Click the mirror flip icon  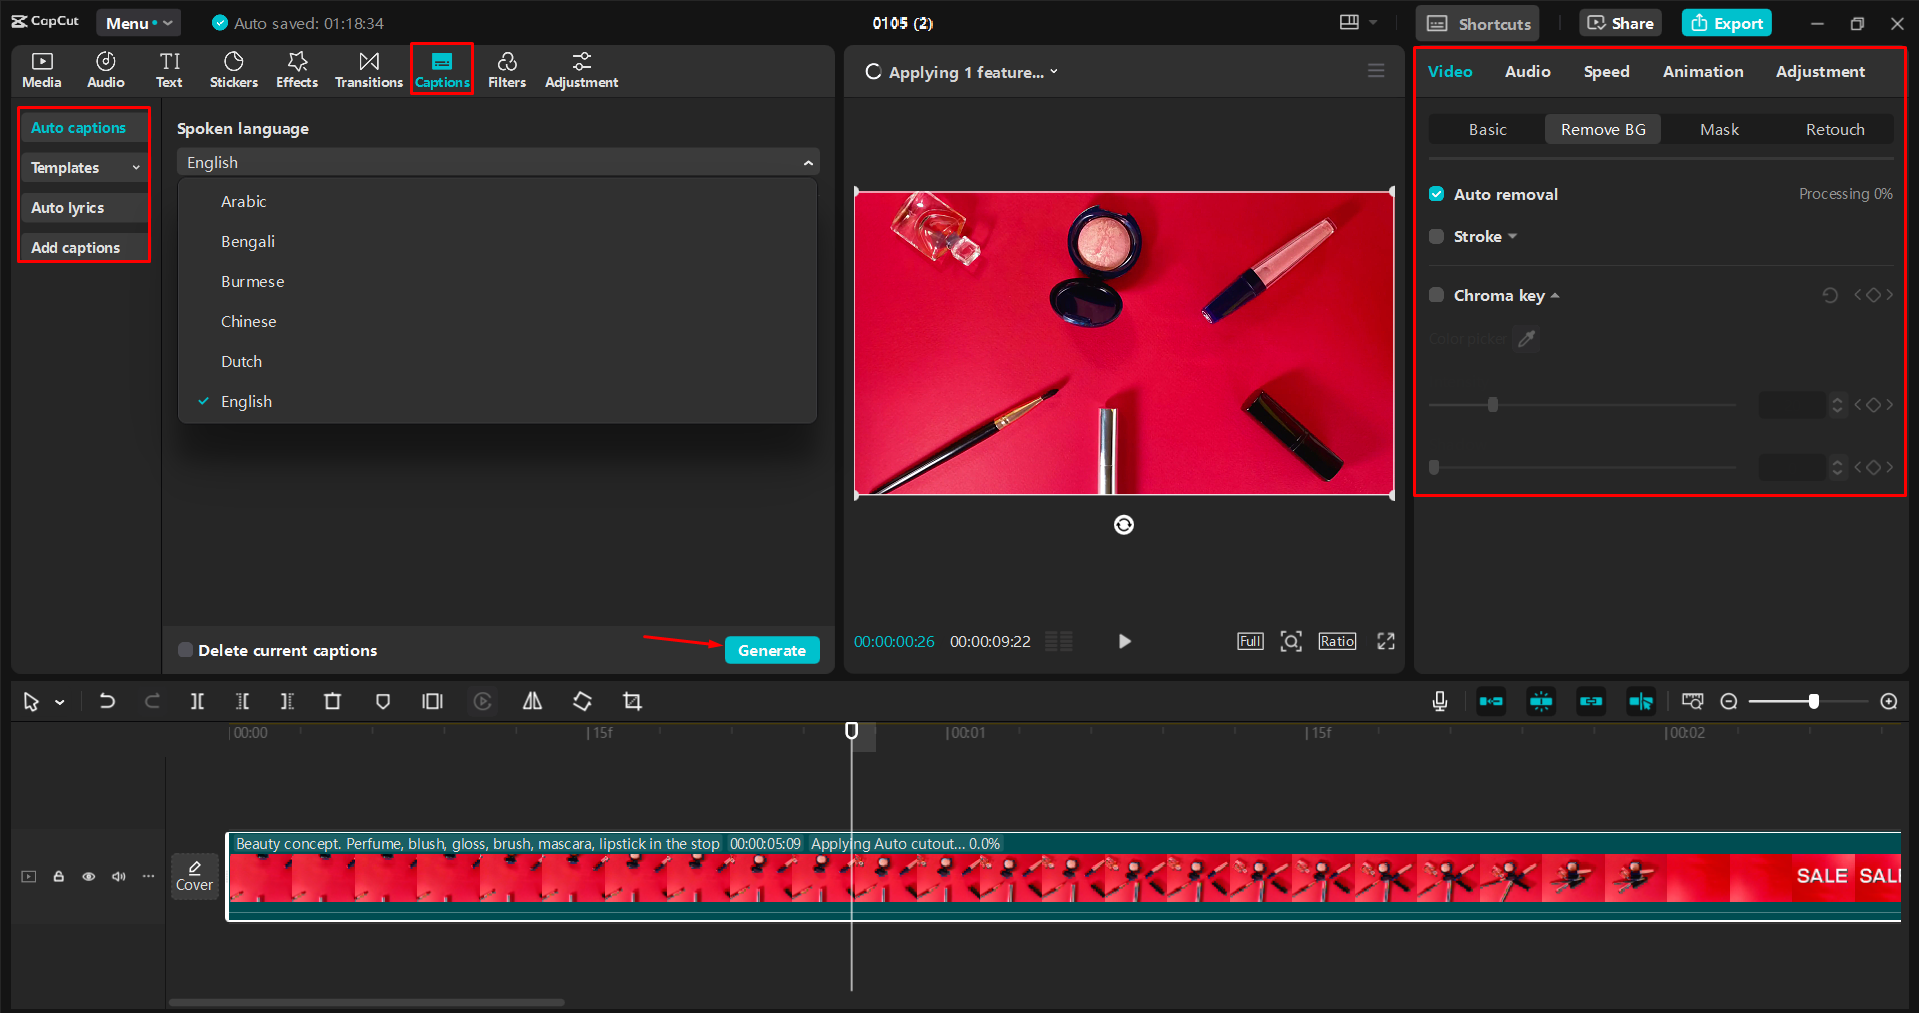coord(532,702)
